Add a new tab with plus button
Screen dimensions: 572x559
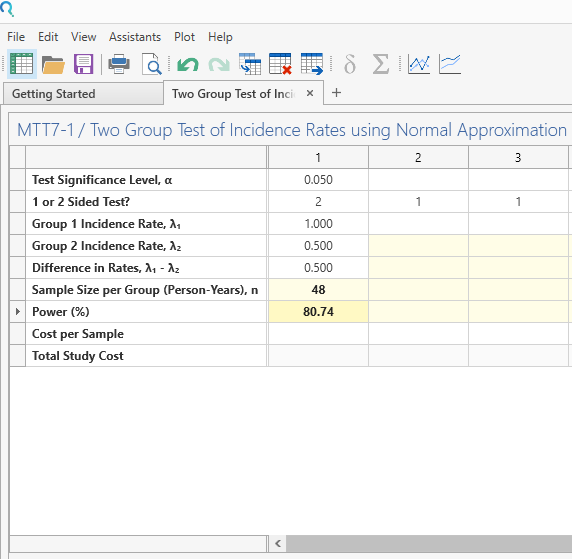coord(337,93)
